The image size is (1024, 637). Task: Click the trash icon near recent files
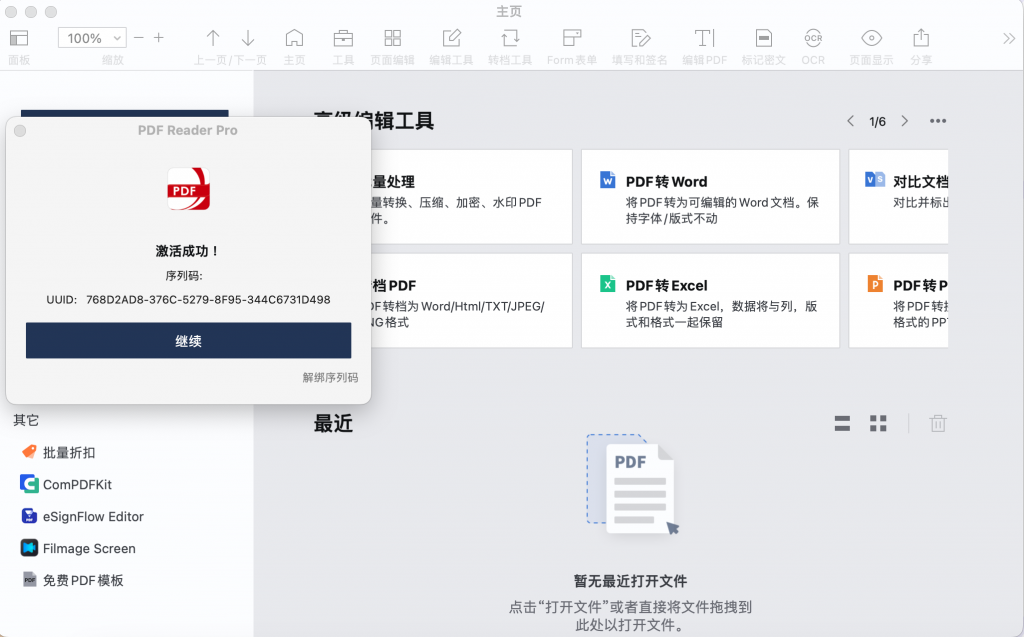click(x=937, y=423)
